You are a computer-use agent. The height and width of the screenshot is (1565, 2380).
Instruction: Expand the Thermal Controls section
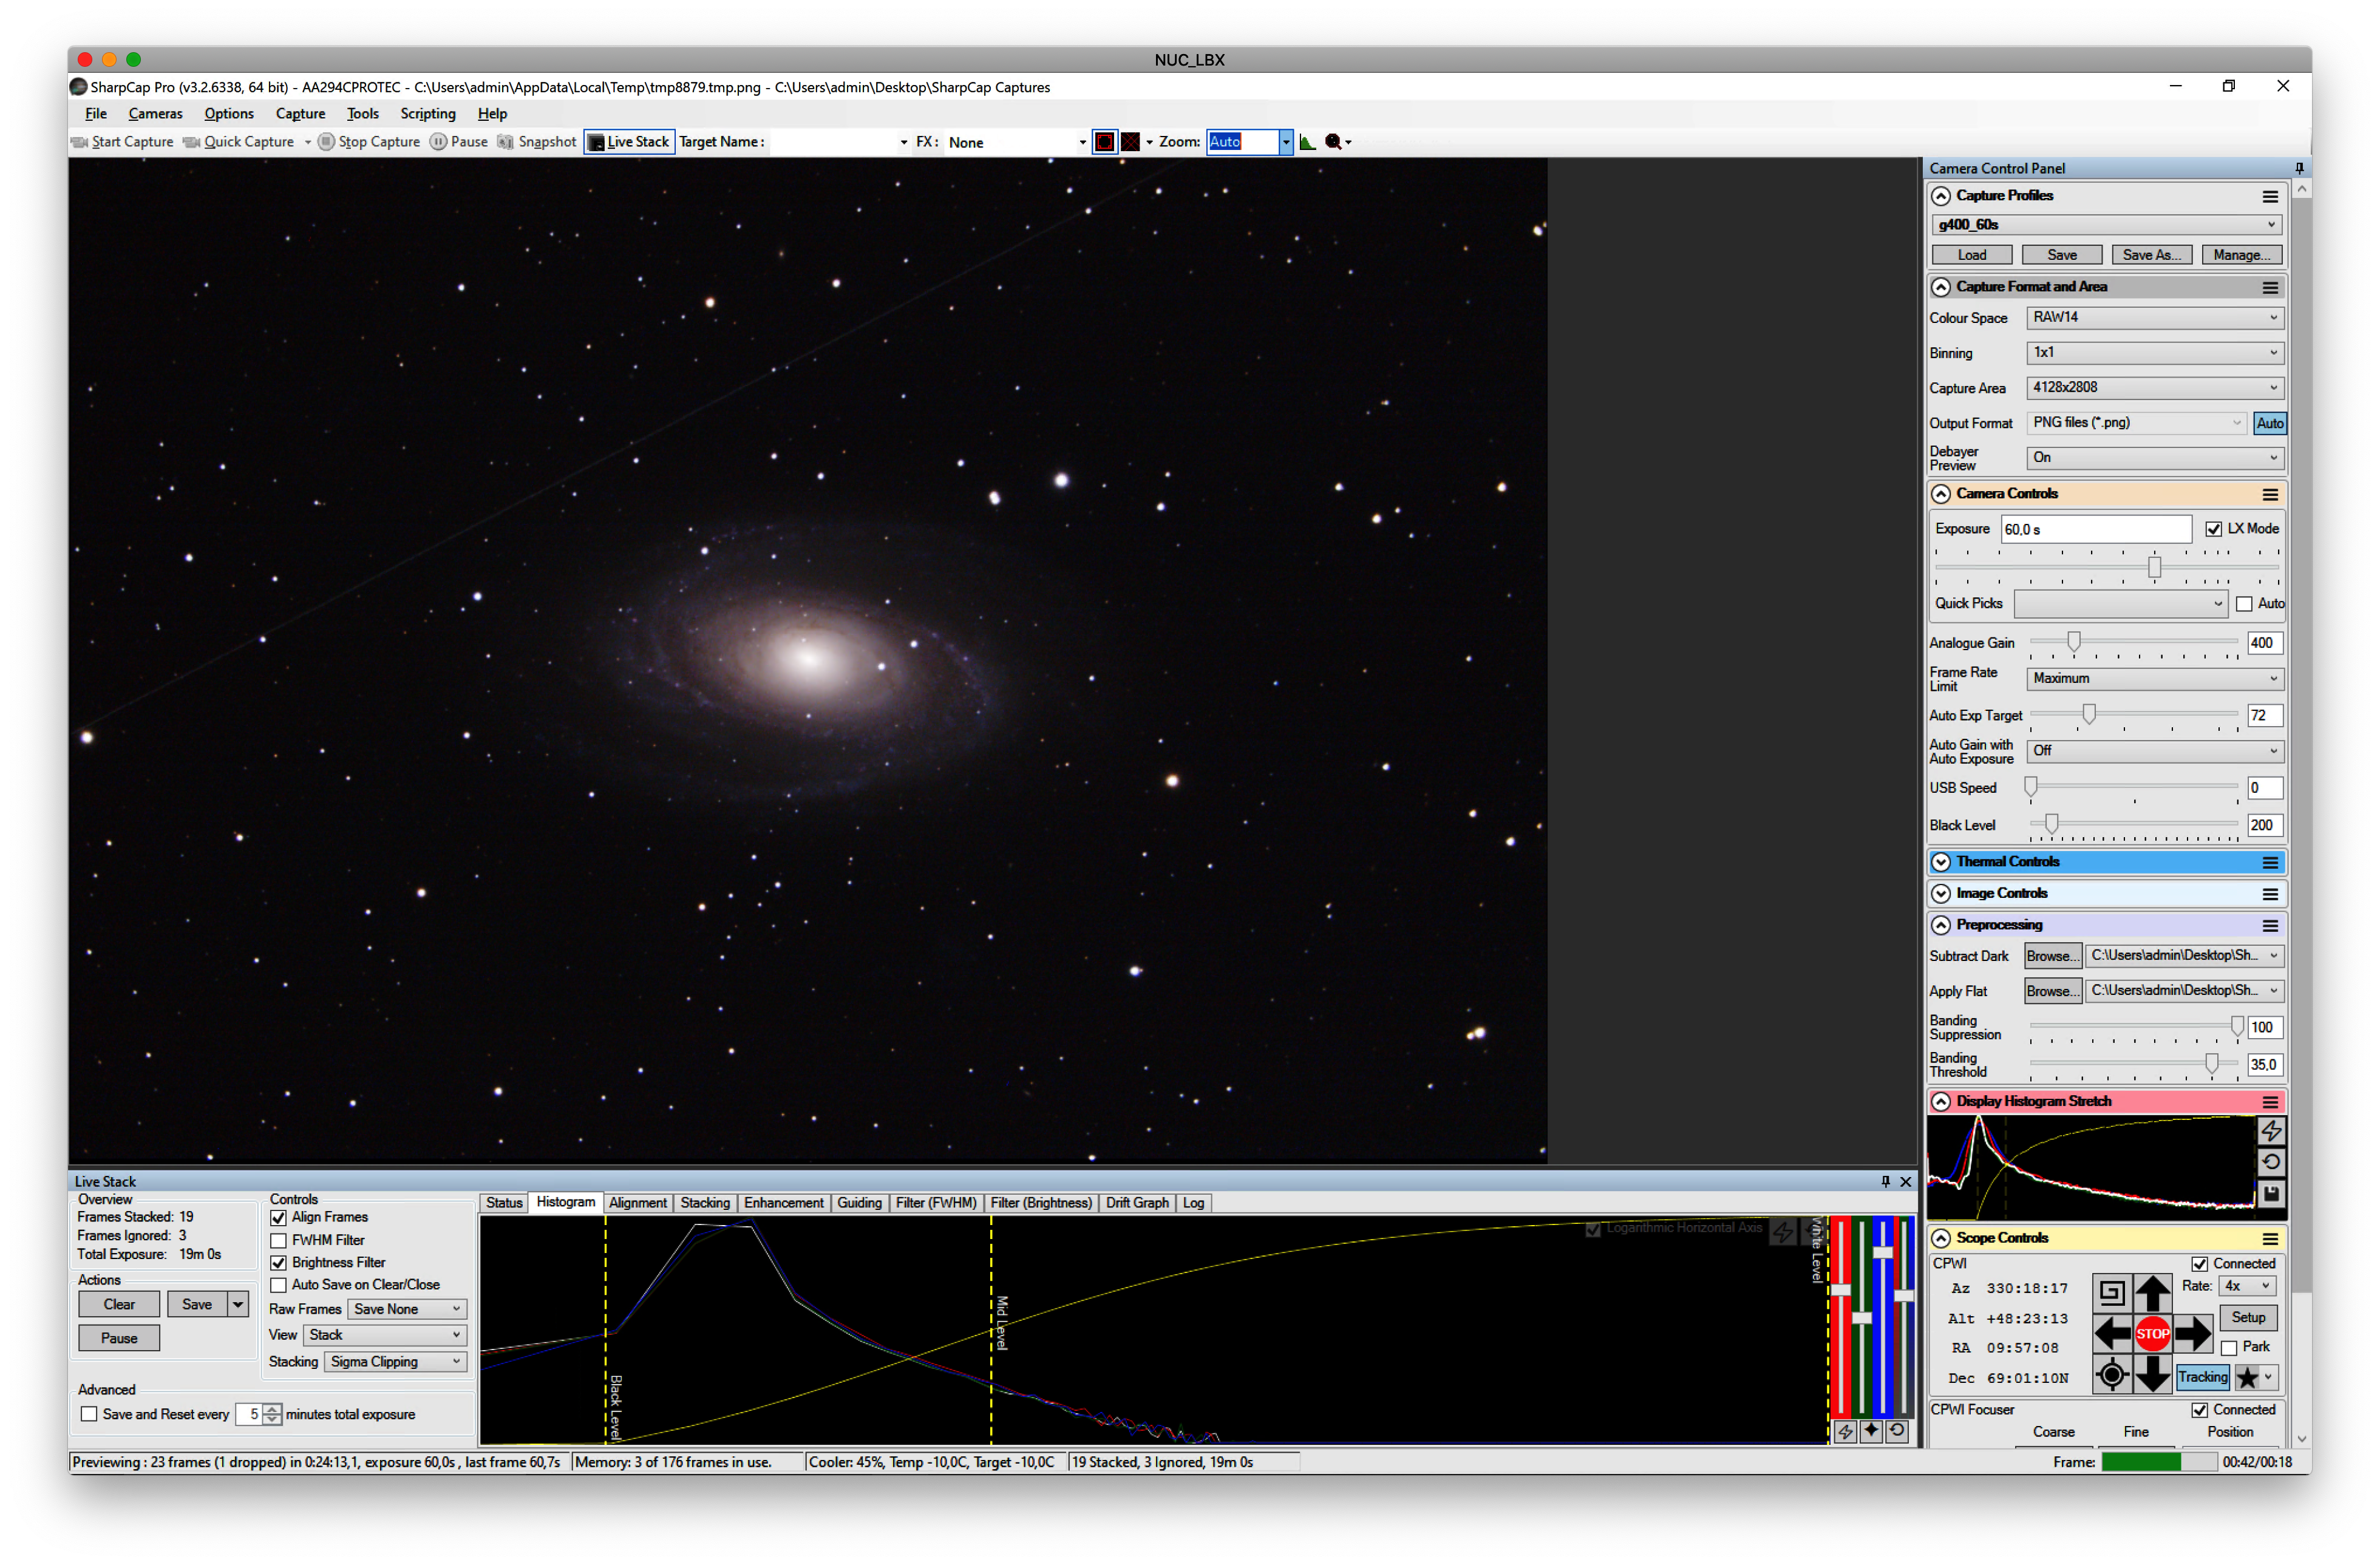click(x=1941, y=862)
